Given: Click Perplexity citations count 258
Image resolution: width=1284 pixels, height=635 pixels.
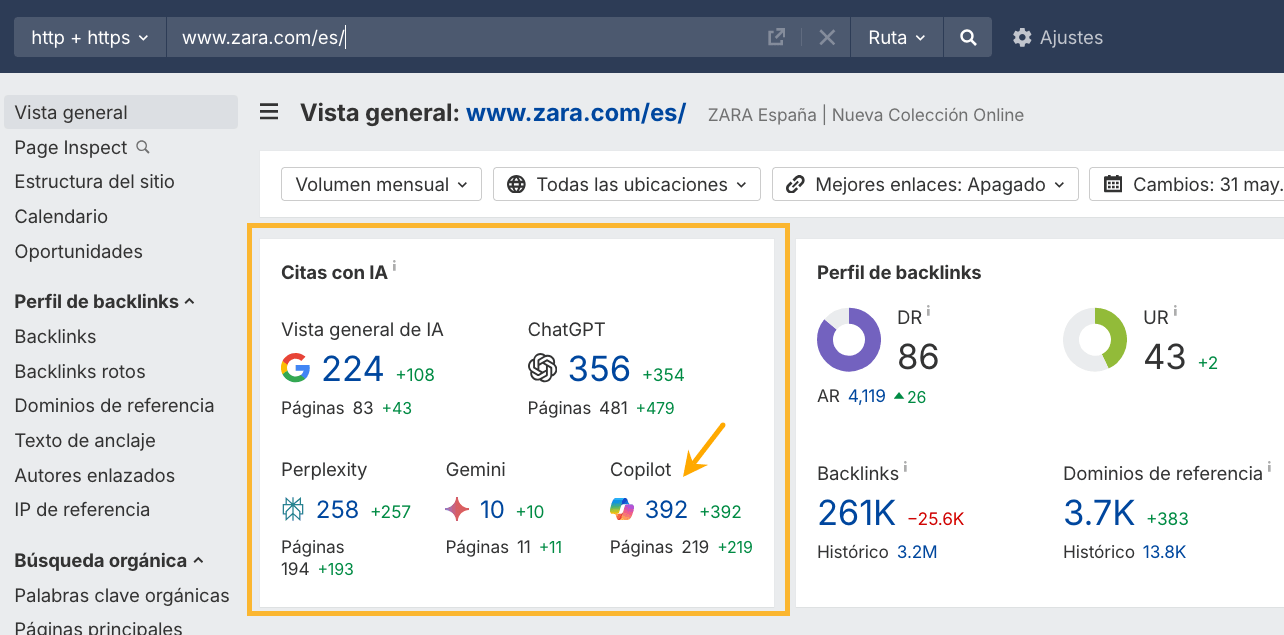Looking at the screenshot, I should (338, 510).
